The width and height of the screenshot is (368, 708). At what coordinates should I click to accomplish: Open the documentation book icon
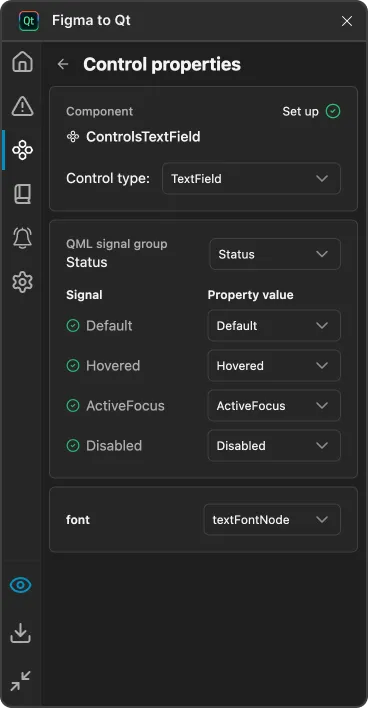tap(22, 194)
